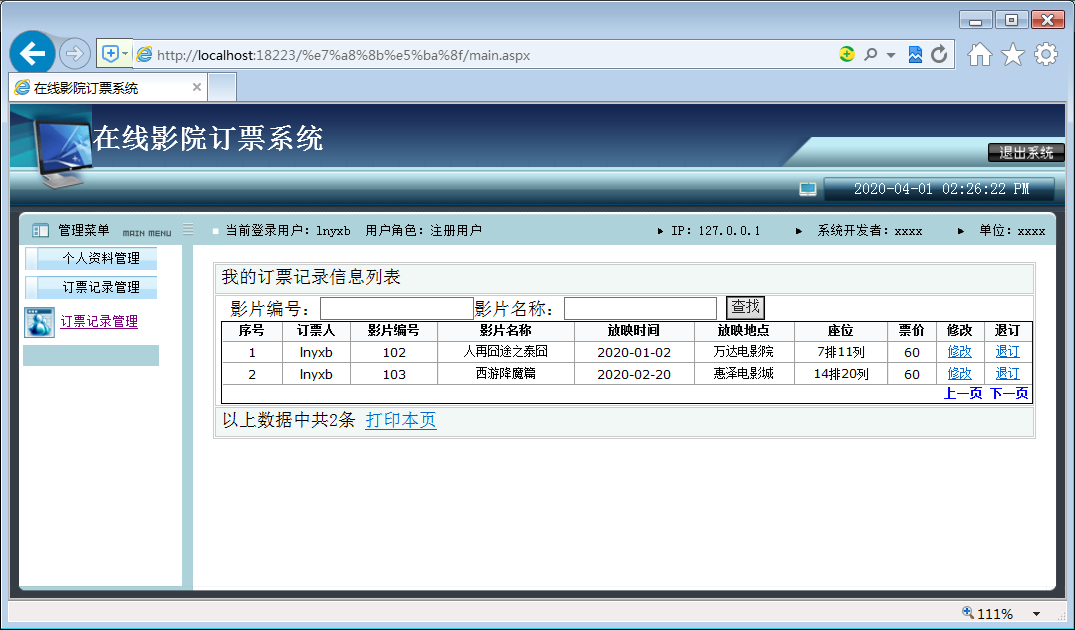Click 修改 for 西游降魔篇 row
This screenshot has width=1075, height=630.
pyautogui.click(x=959, y=374)
